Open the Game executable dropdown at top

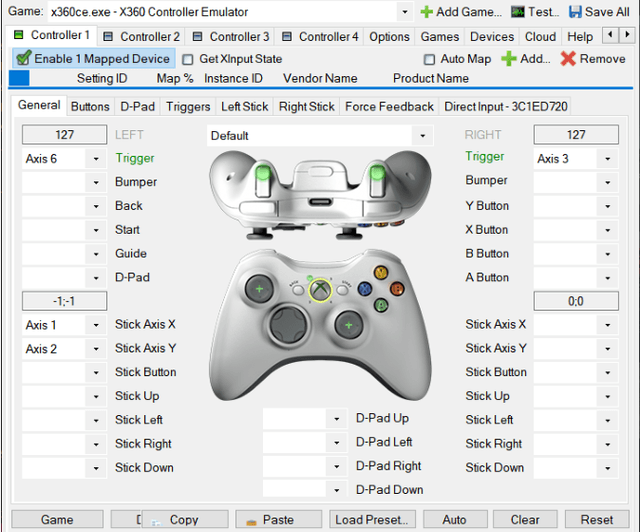(404, 12)
